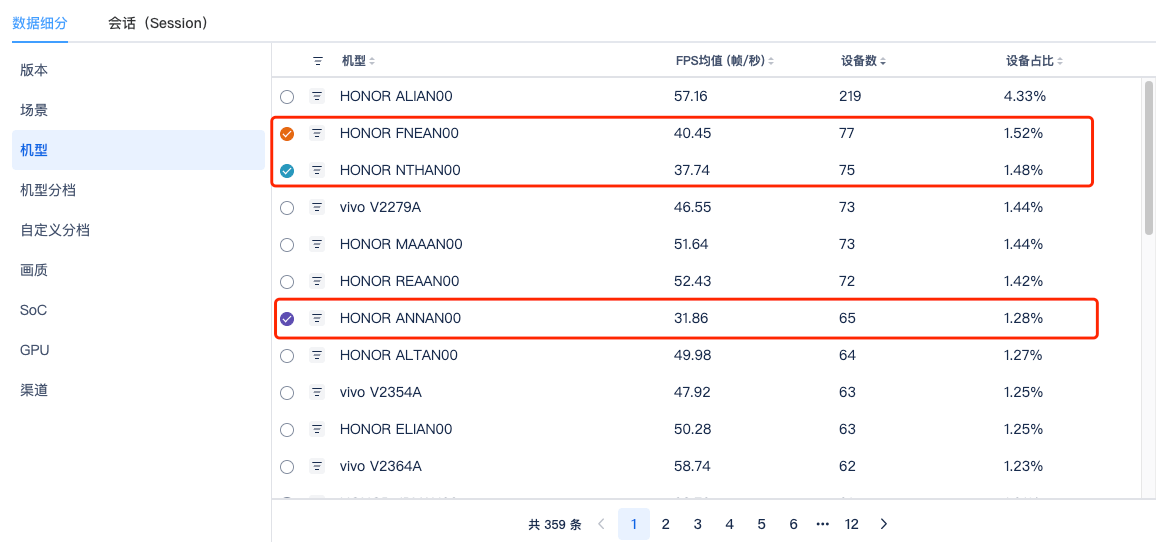The width and height of the screenshot is (1172, 551).
Task: Click filter icon beside HONOR ANNAN00
Action: tap(317, 319)
